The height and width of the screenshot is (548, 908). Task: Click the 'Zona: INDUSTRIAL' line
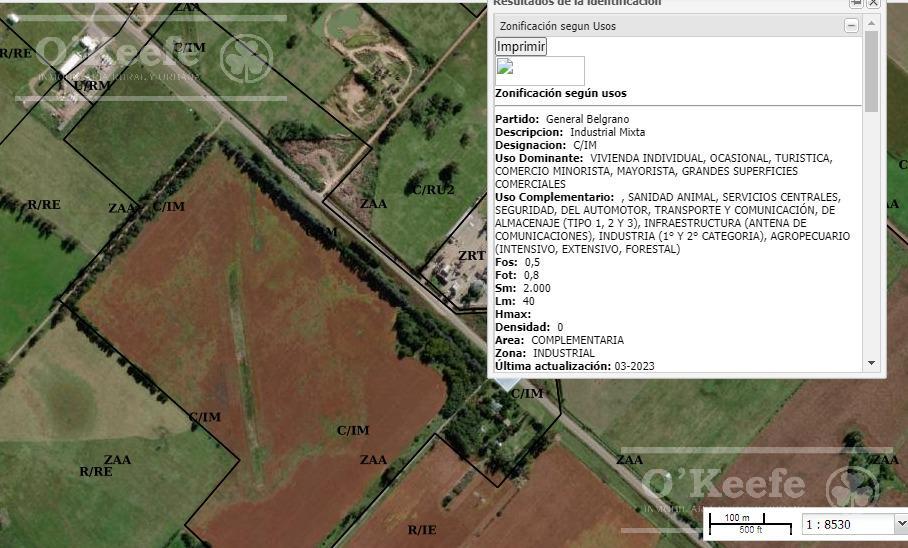coord(544,353)
